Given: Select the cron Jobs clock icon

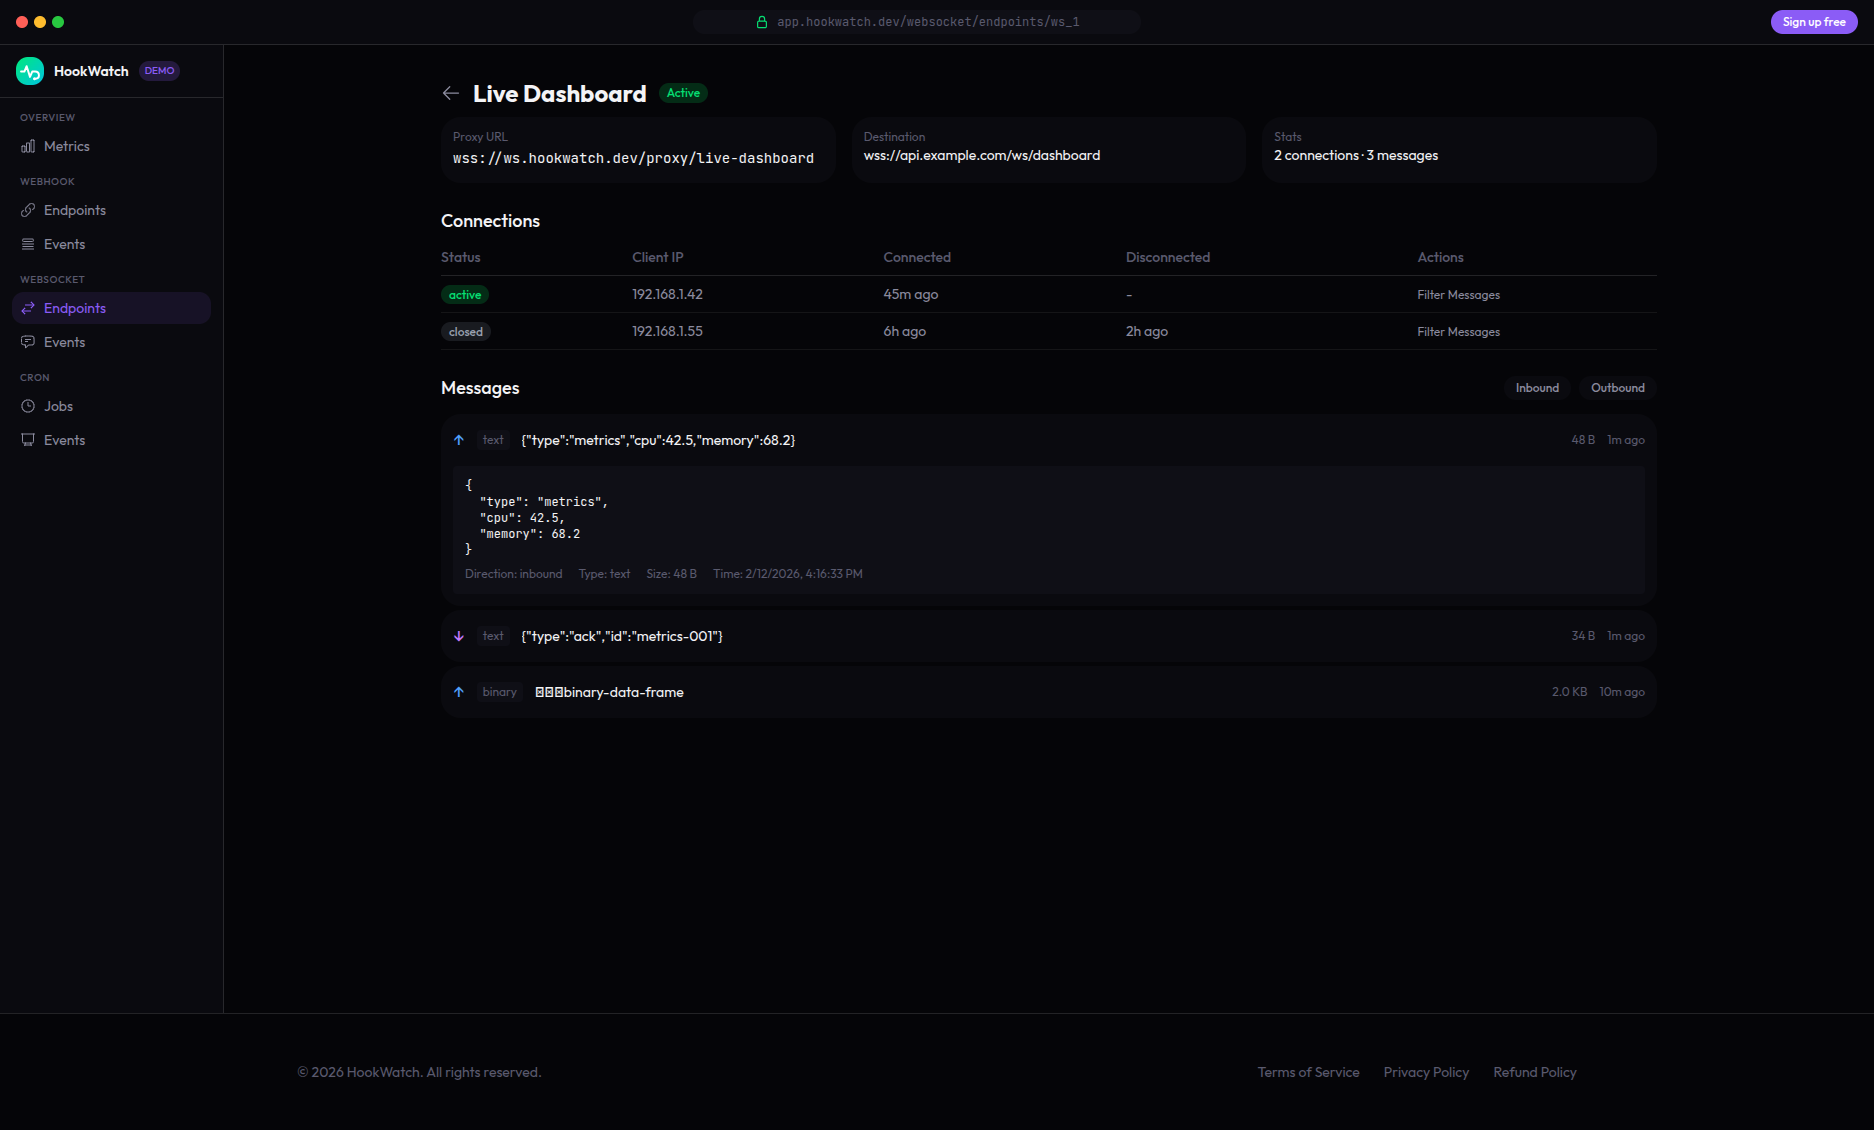Looking at the screenshot, I should (28, 406).
